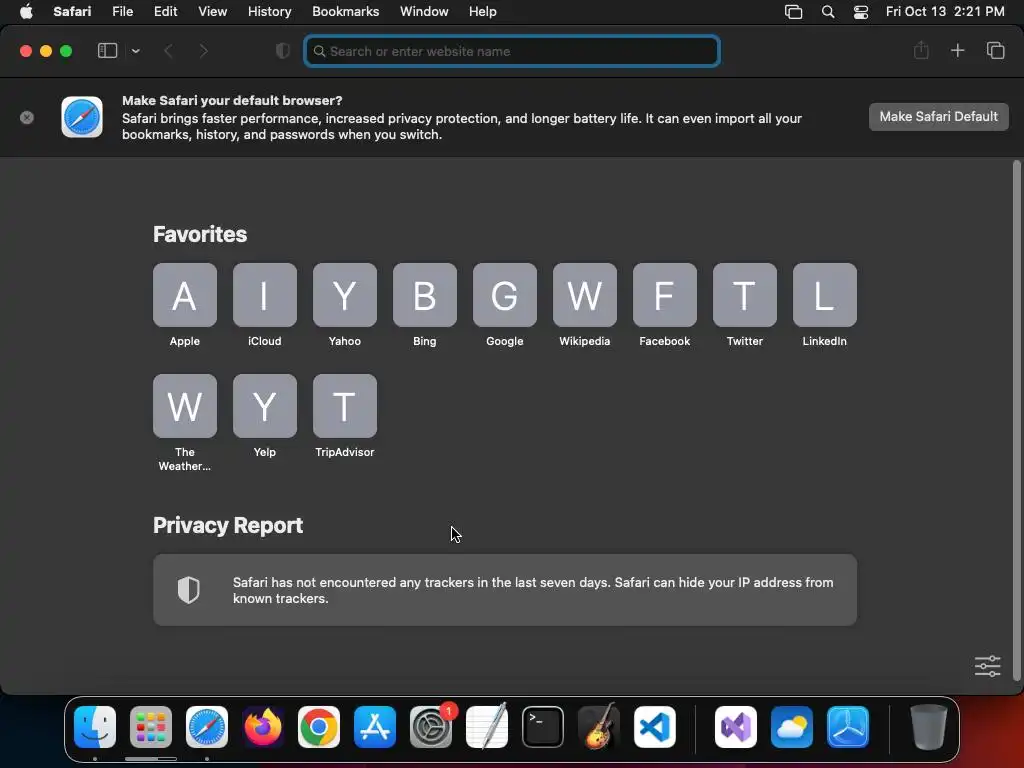This screenshot has height=768, width=1024.
Task: Open the TripAdvisor favorite
Action: click(x=345, y=406)
